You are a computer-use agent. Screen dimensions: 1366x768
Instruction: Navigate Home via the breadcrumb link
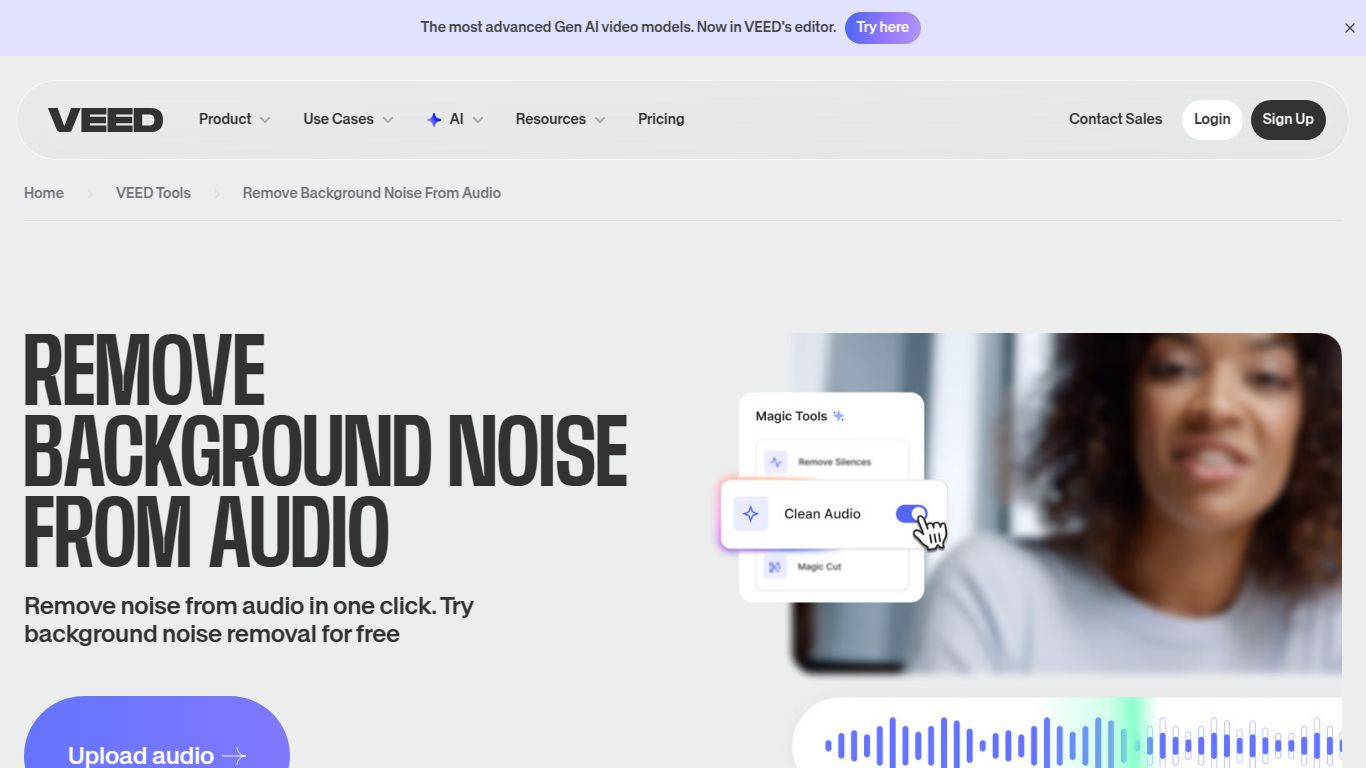pos(43,192)
